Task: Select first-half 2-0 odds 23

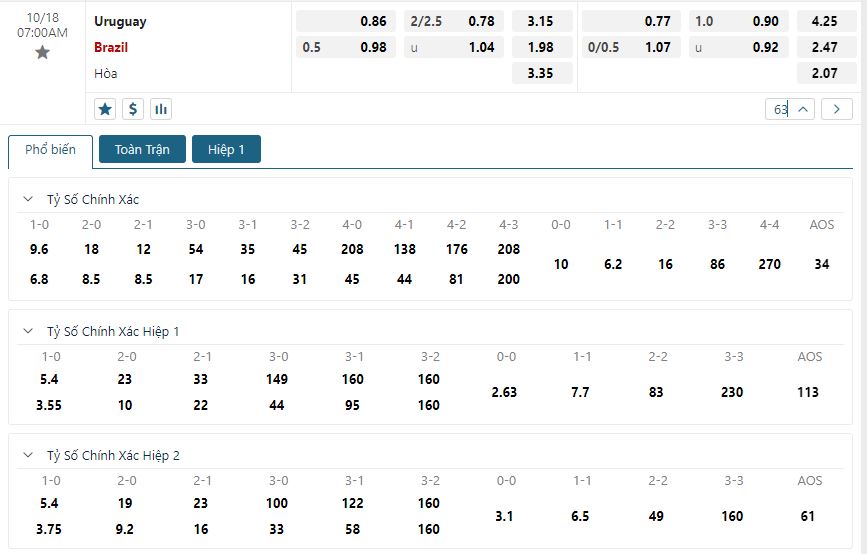Action: 125,379
